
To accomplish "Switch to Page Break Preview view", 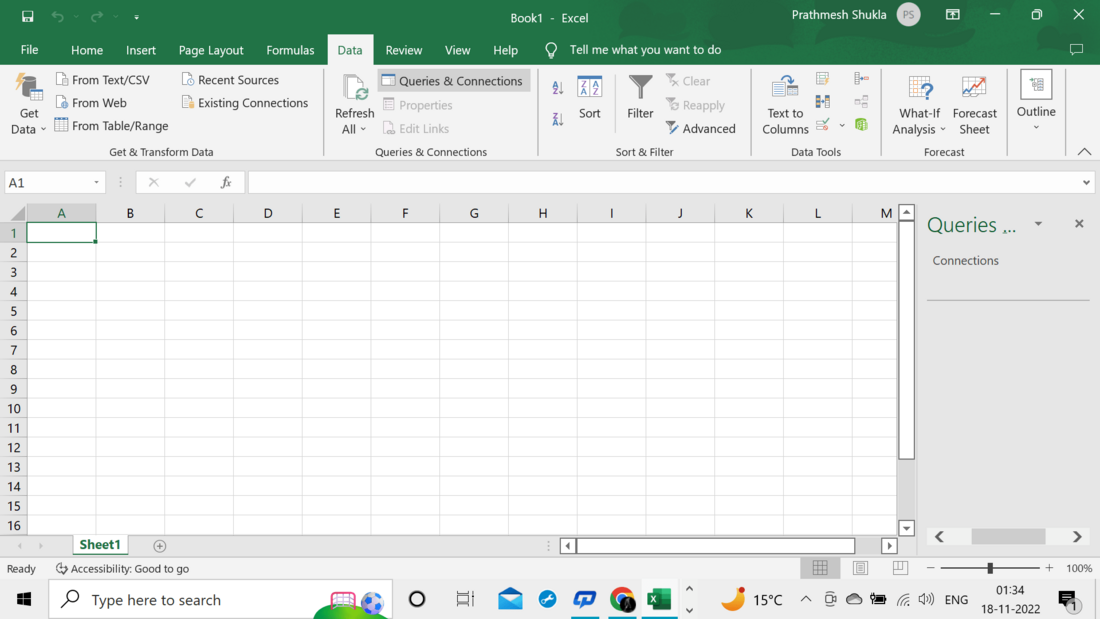I will (x=900, y=568).
